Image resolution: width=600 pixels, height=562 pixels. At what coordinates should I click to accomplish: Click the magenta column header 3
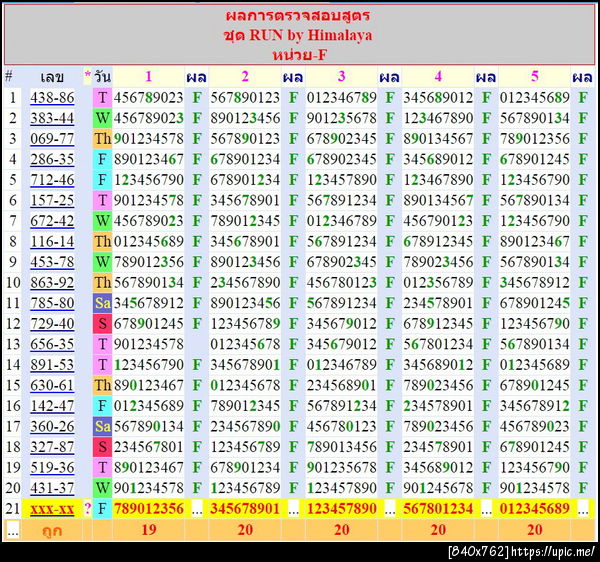[x=341, y=77]
